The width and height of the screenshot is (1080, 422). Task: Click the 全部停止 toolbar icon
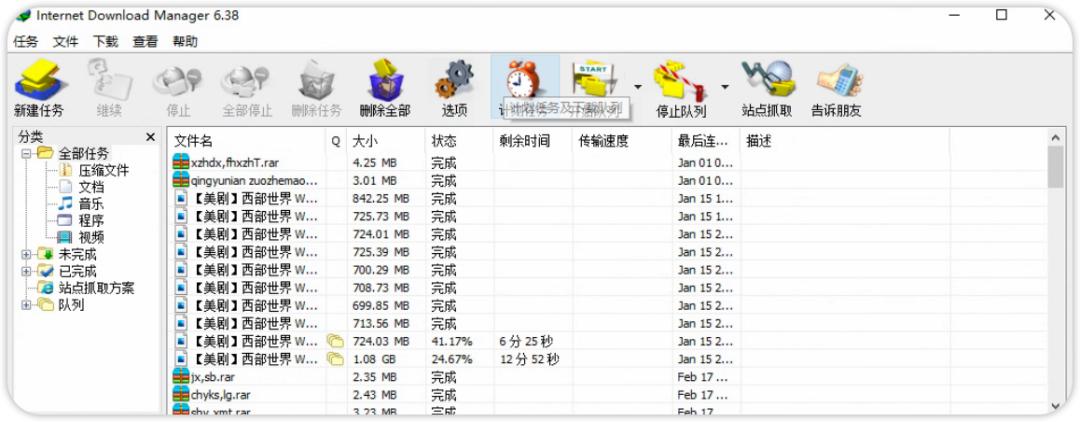(247, 81)
